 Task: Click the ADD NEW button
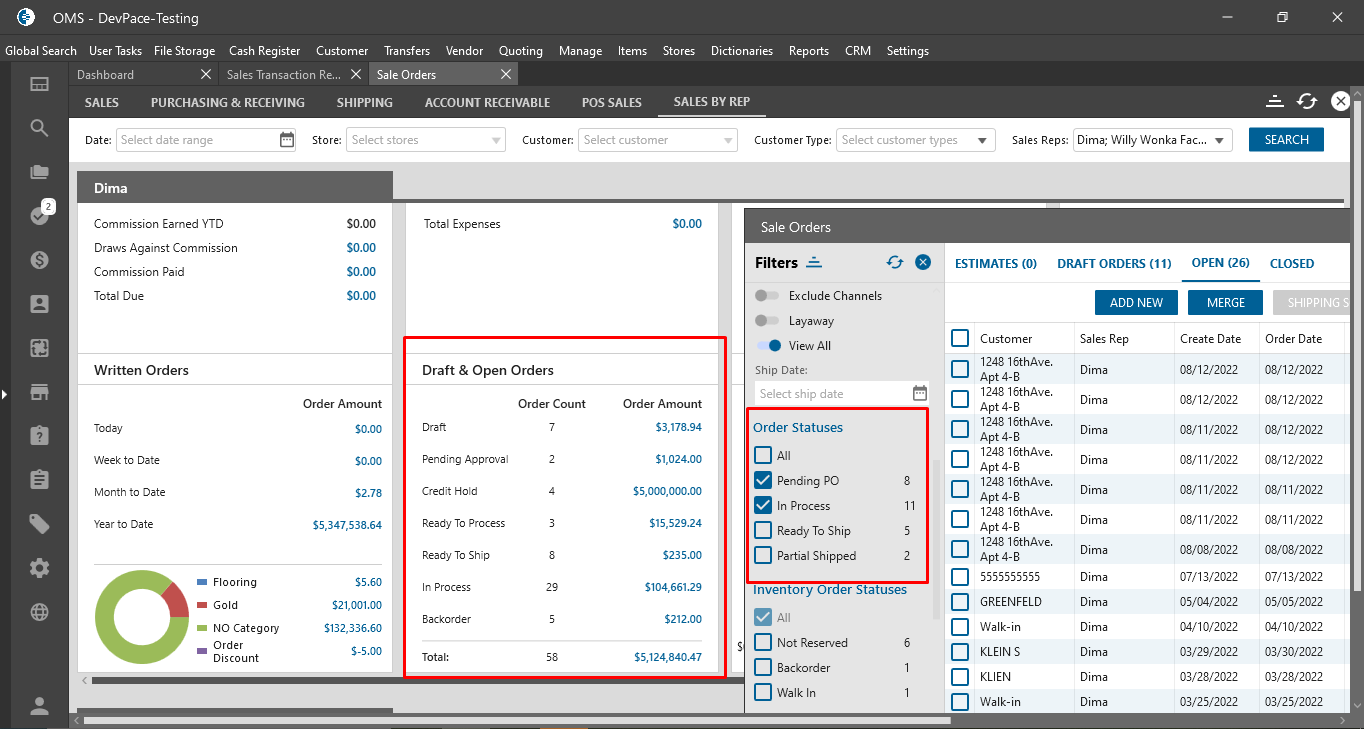pos(1136,303)
